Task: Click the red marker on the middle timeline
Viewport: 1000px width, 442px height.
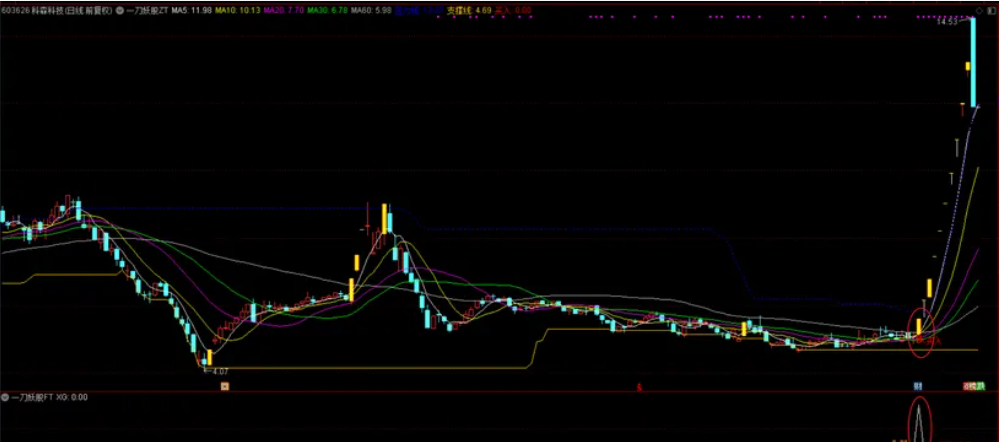Action: [x=638, y=384]
